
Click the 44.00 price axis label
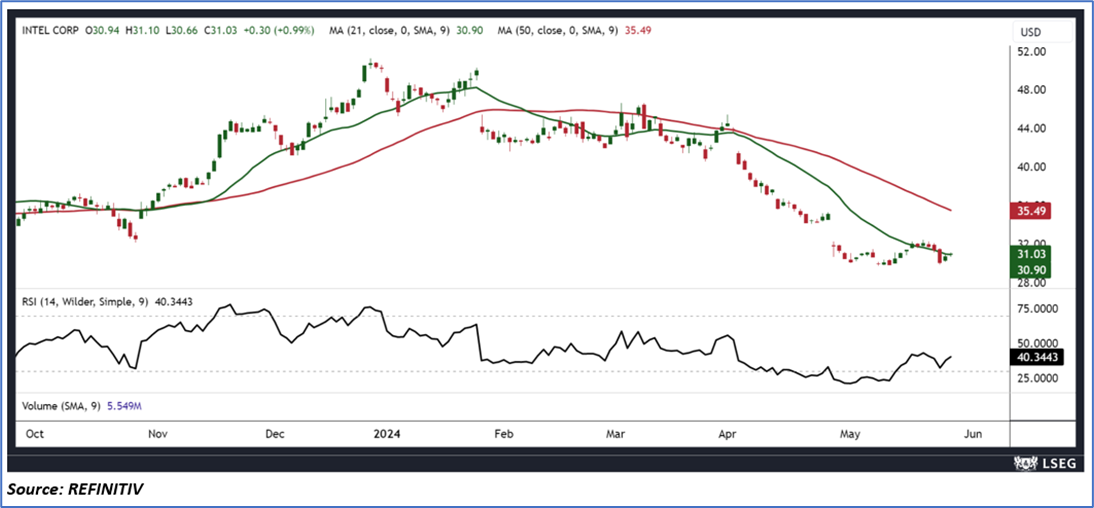1033,128
